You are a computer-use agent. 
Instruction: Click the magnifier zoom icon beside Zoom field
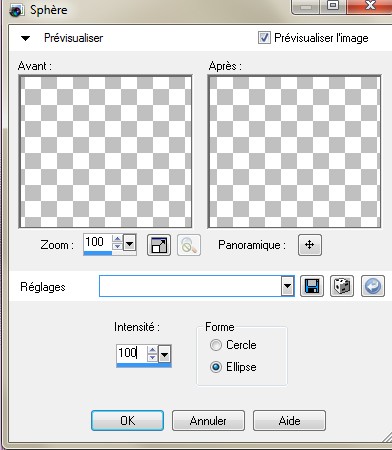point(189,245)
